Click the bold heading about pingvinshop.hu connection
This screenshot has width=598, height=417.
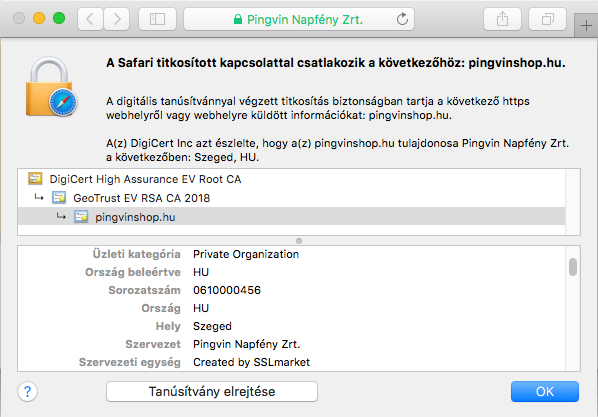(x=336, y=63)
